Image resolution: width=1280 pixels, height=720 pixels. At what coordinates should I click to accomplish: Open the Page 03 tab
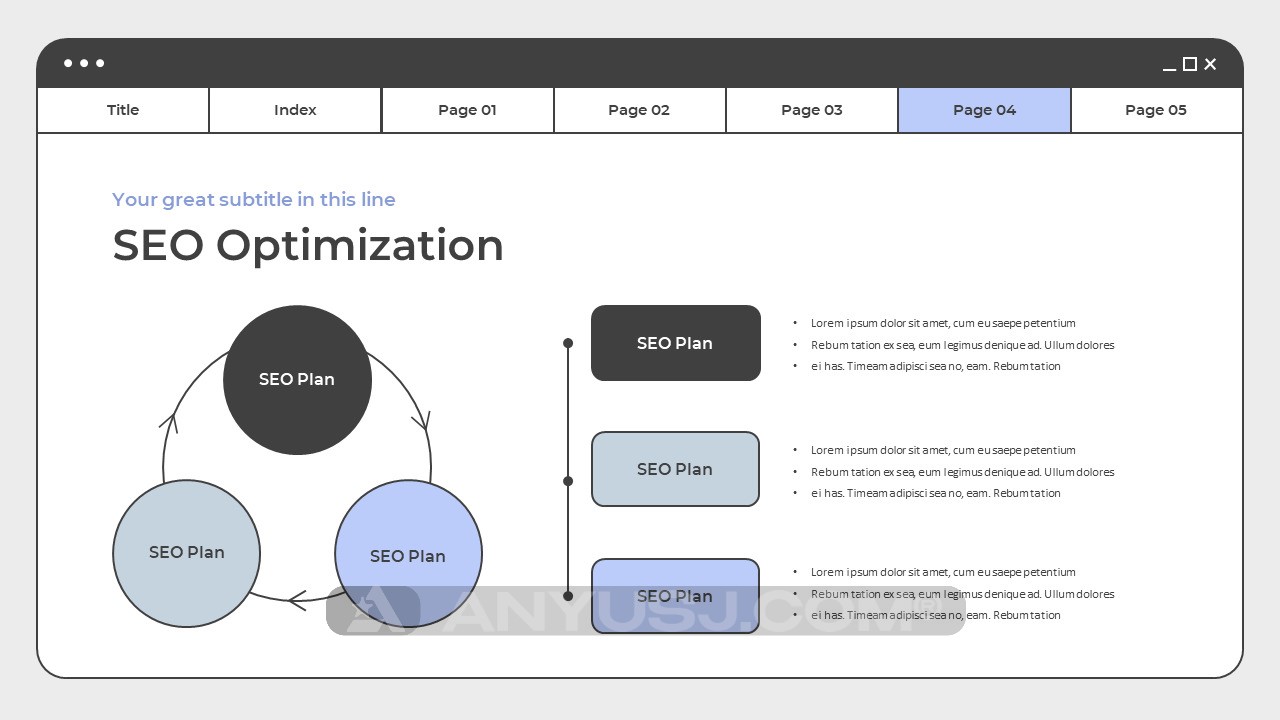(x=811, y=110)
